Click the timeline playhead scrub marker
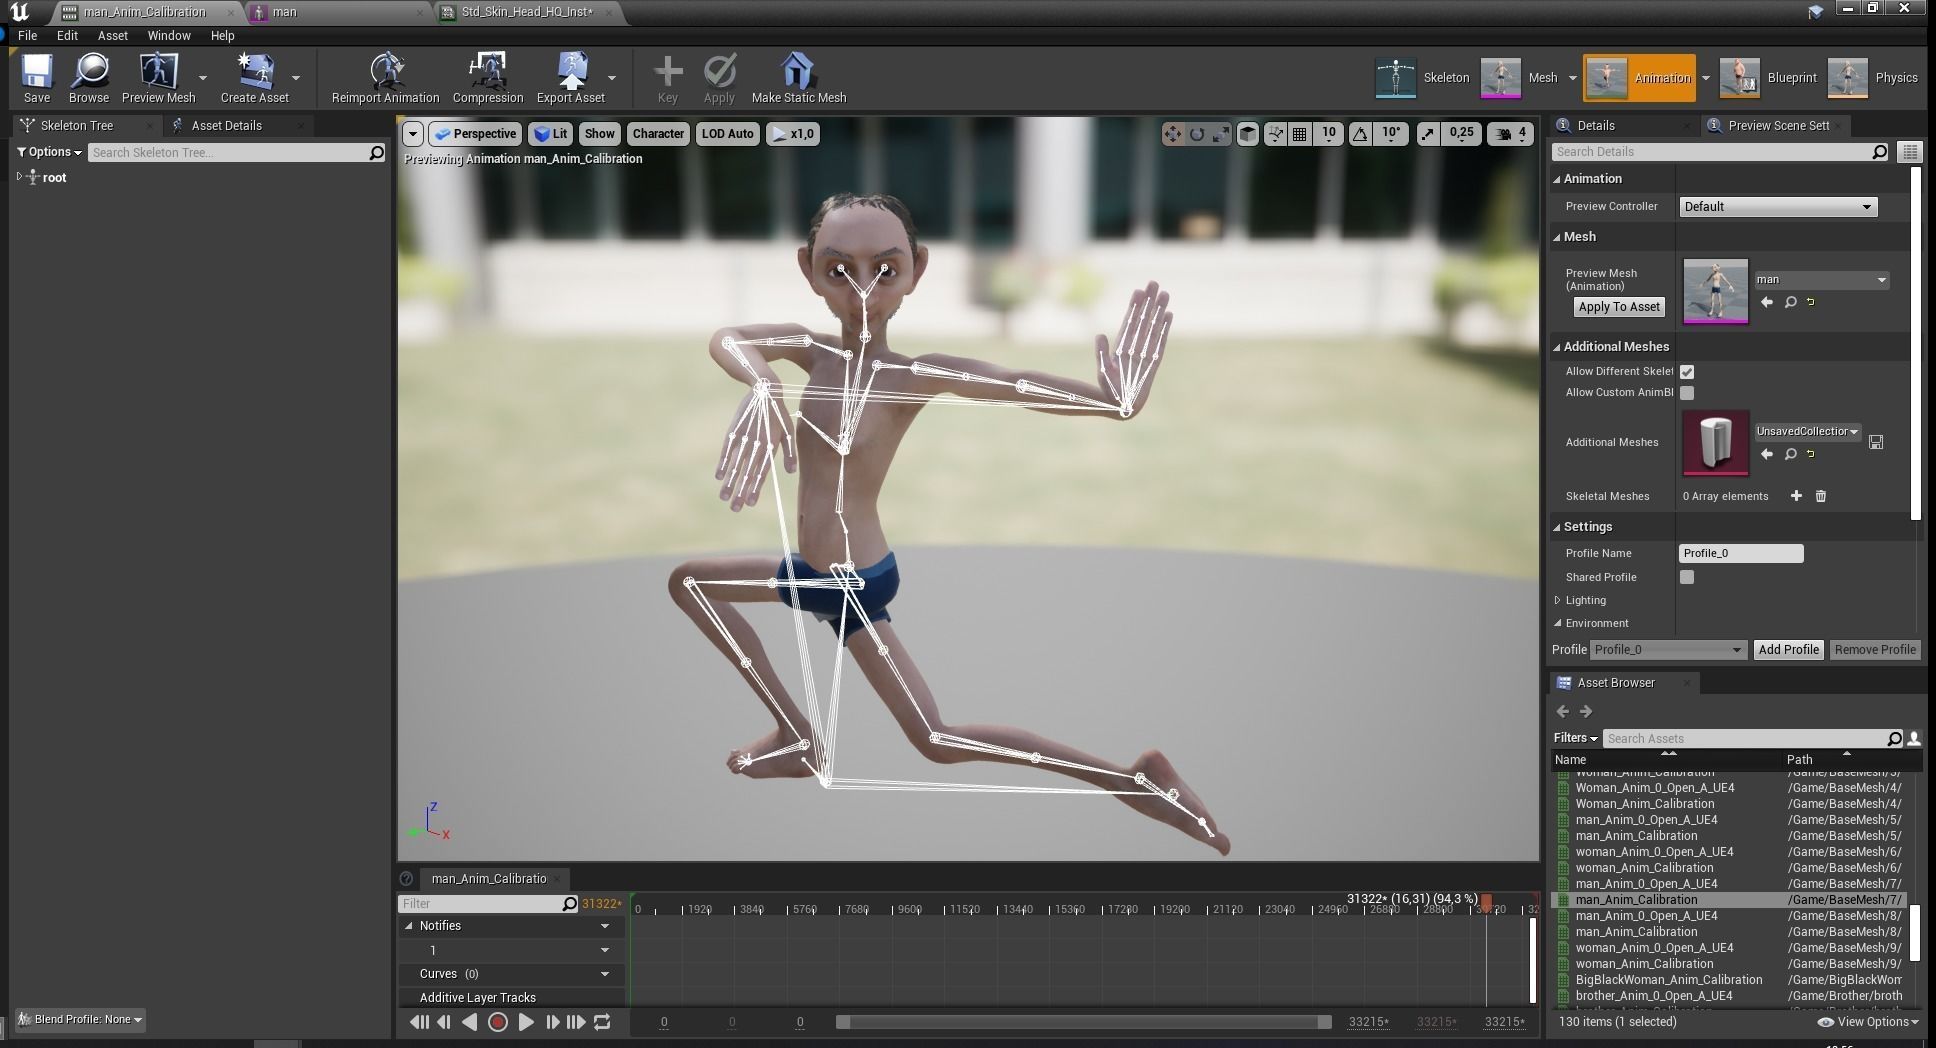This screenshot has height=1048, width=1936. point(1486,904)
